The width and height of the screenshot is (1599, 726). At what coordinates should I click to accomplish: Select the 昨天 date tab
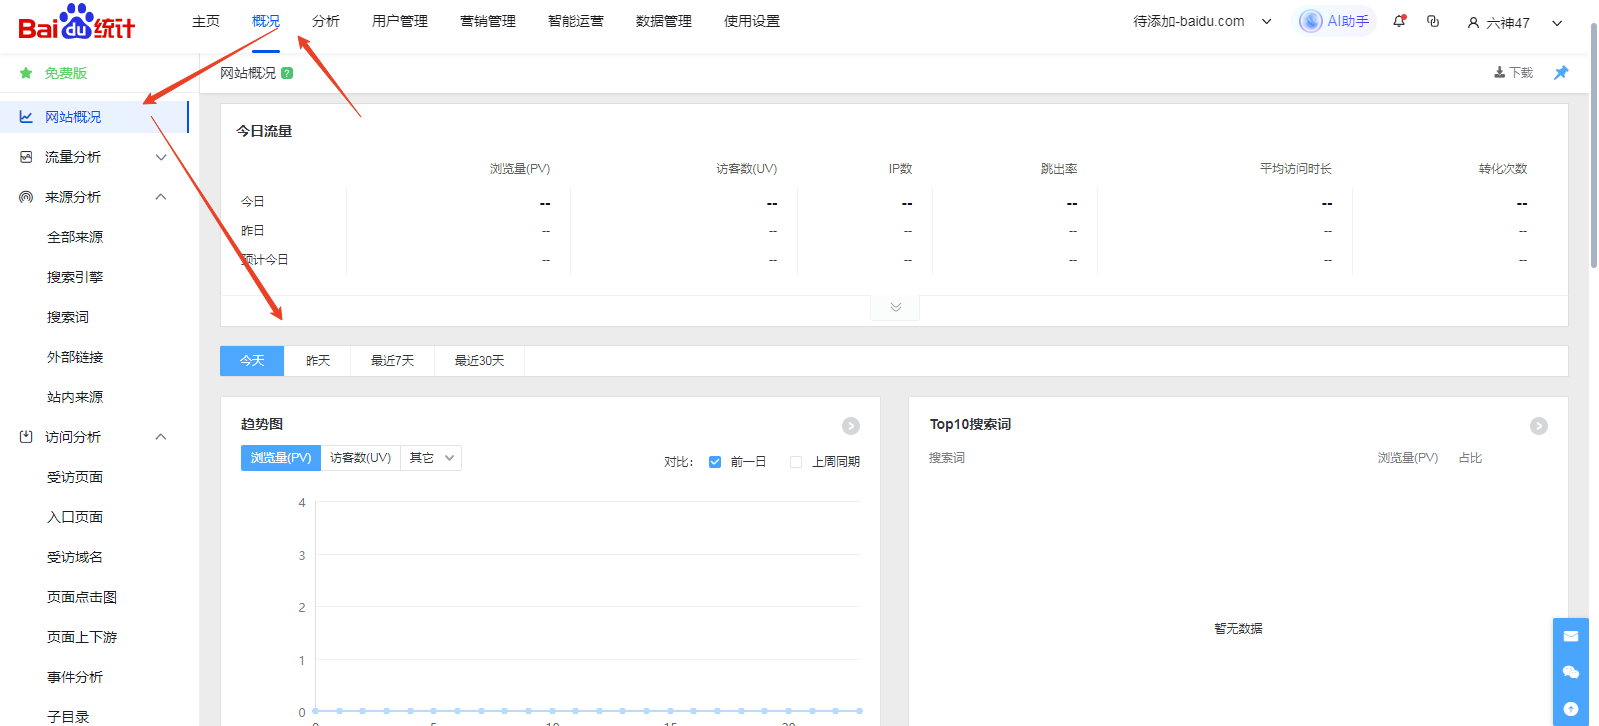(x=318, y=361)
